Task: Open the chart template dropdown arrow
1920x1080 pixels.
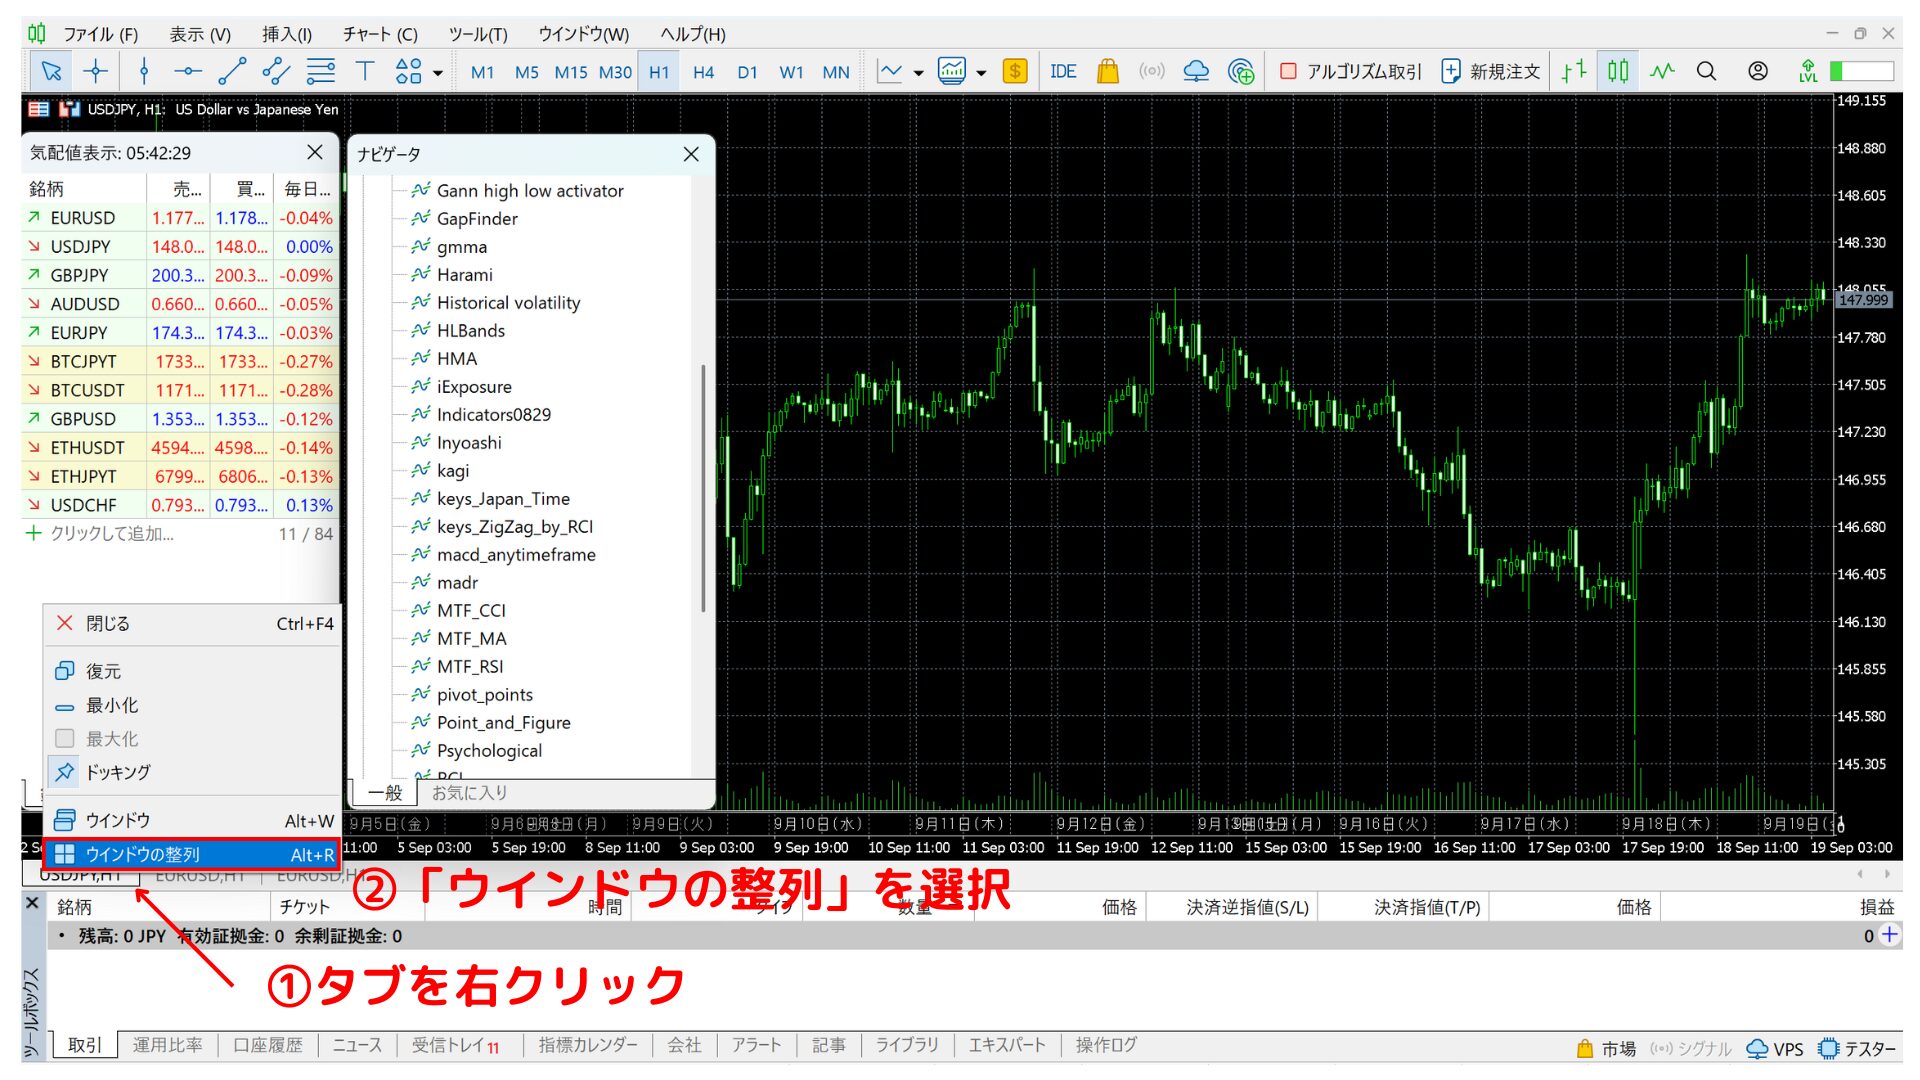Action: click(982, 71)
